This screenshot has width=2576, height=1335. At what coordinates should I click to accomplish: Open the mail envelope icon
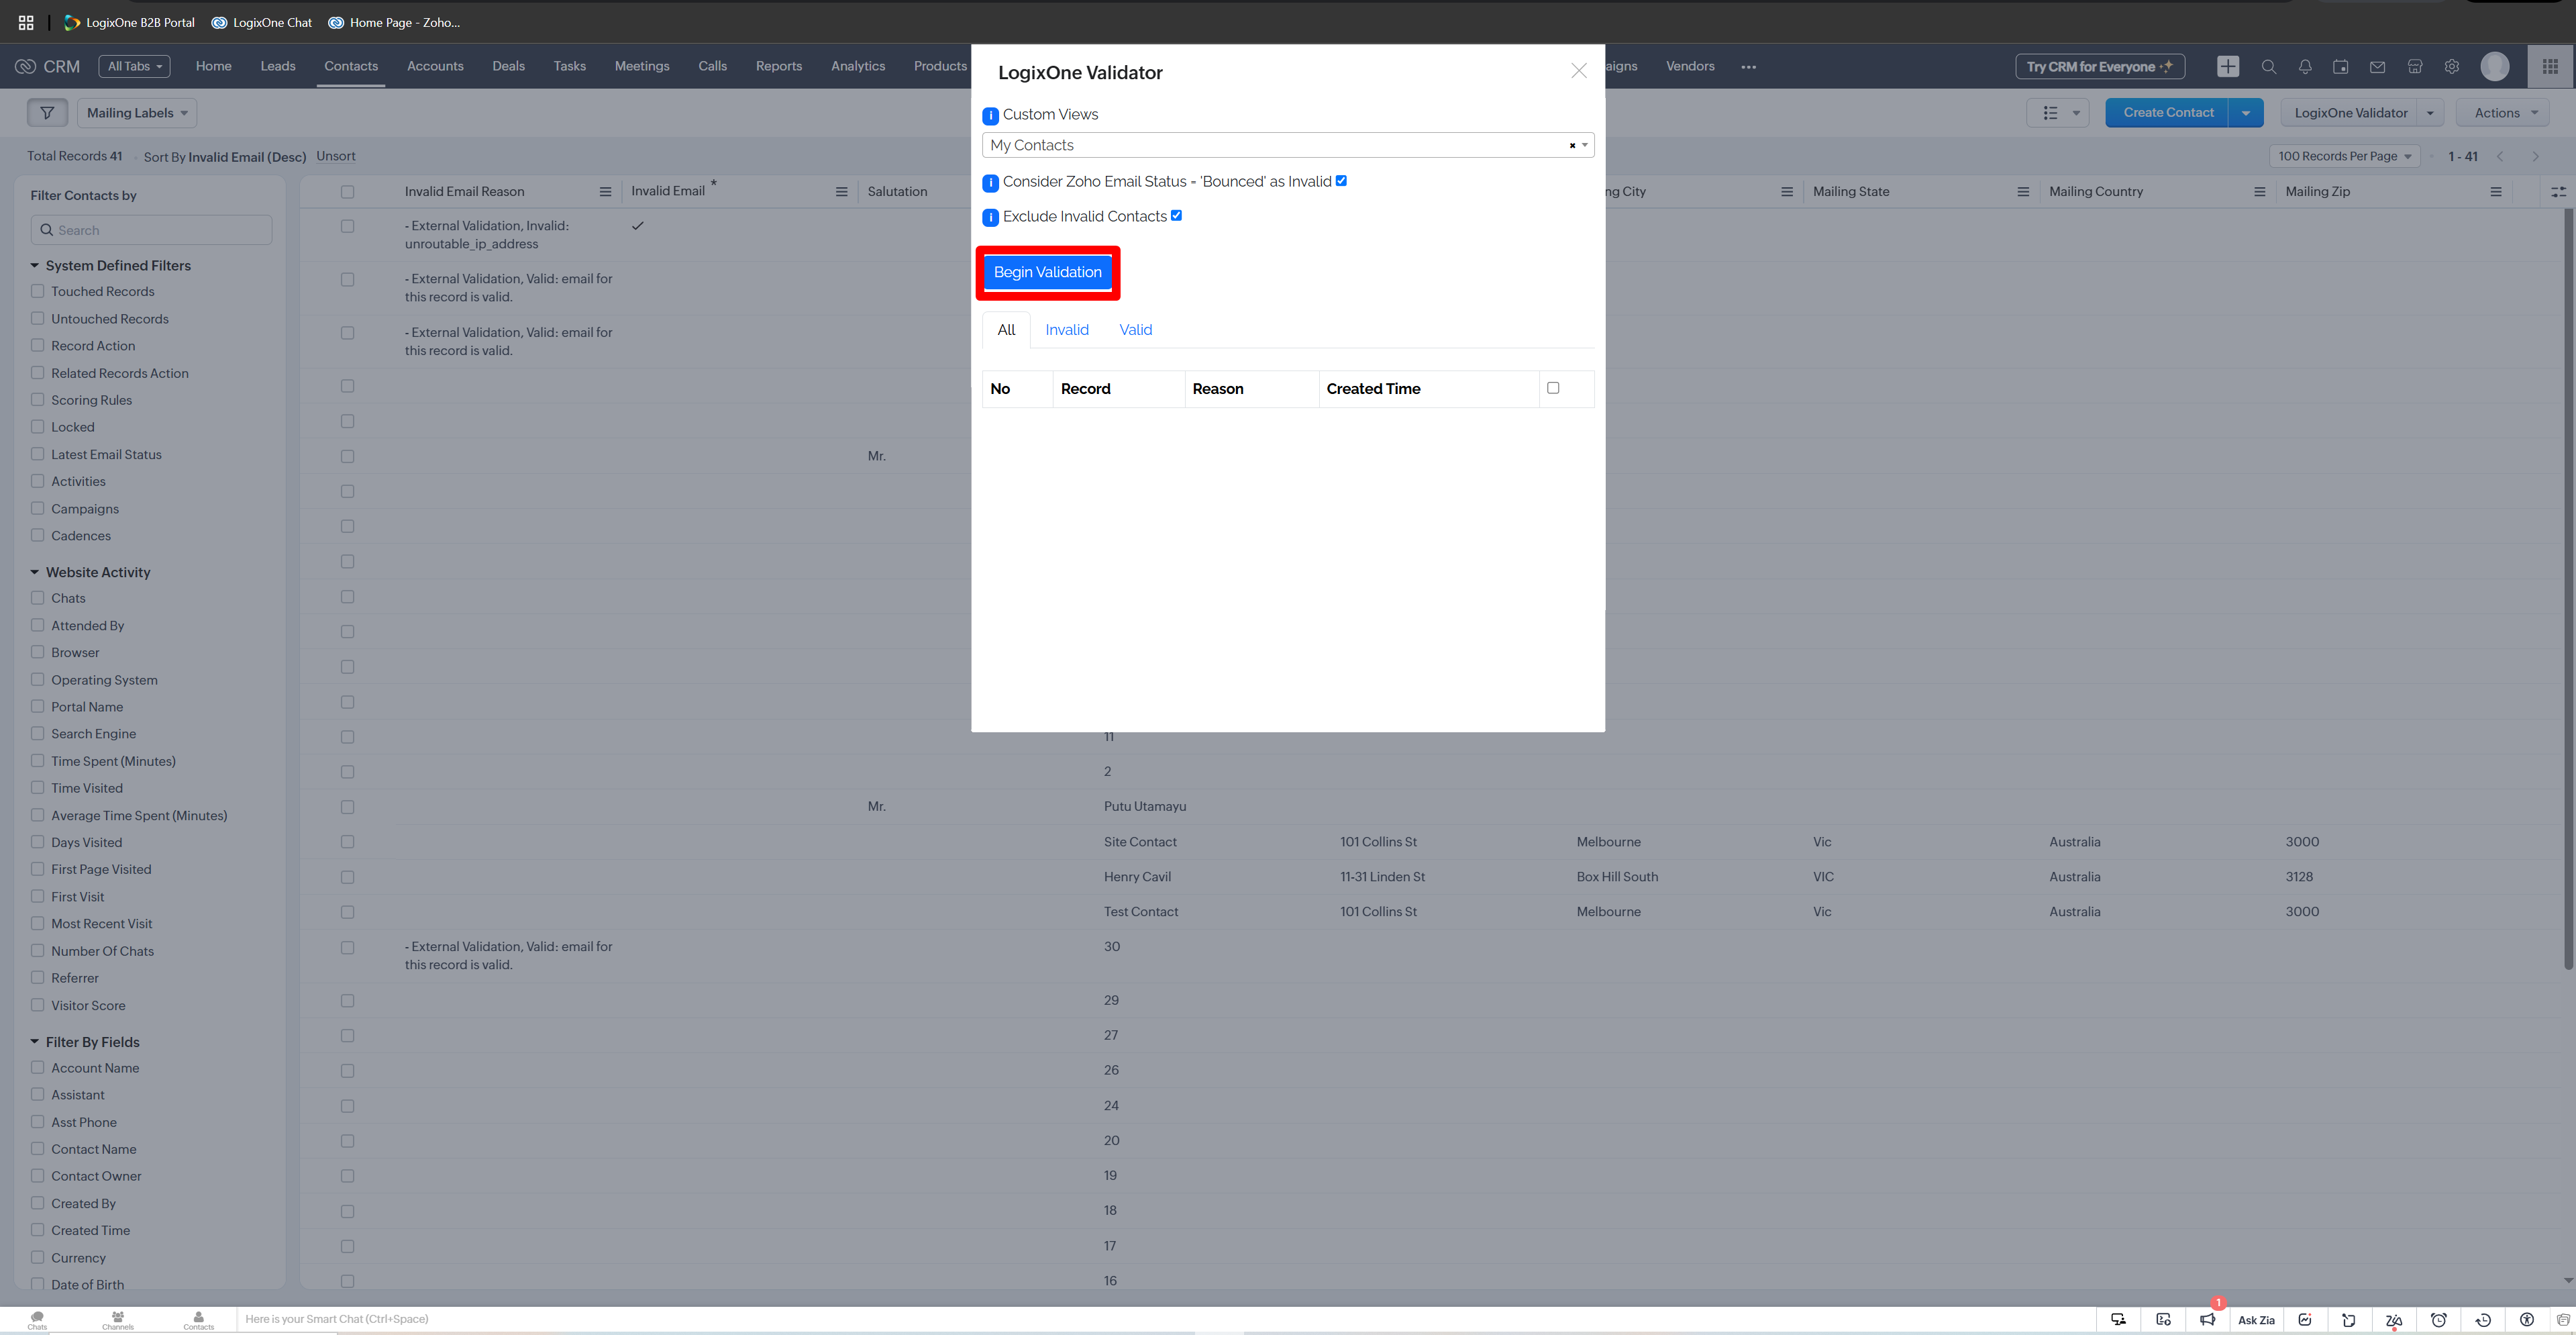[2377, 66]
